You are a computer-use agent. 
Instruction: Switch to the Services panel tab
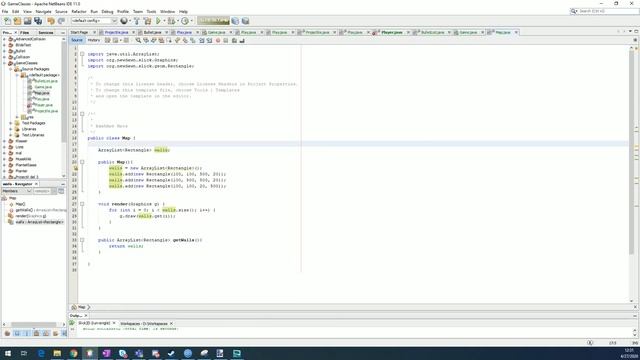pos(46,32)
